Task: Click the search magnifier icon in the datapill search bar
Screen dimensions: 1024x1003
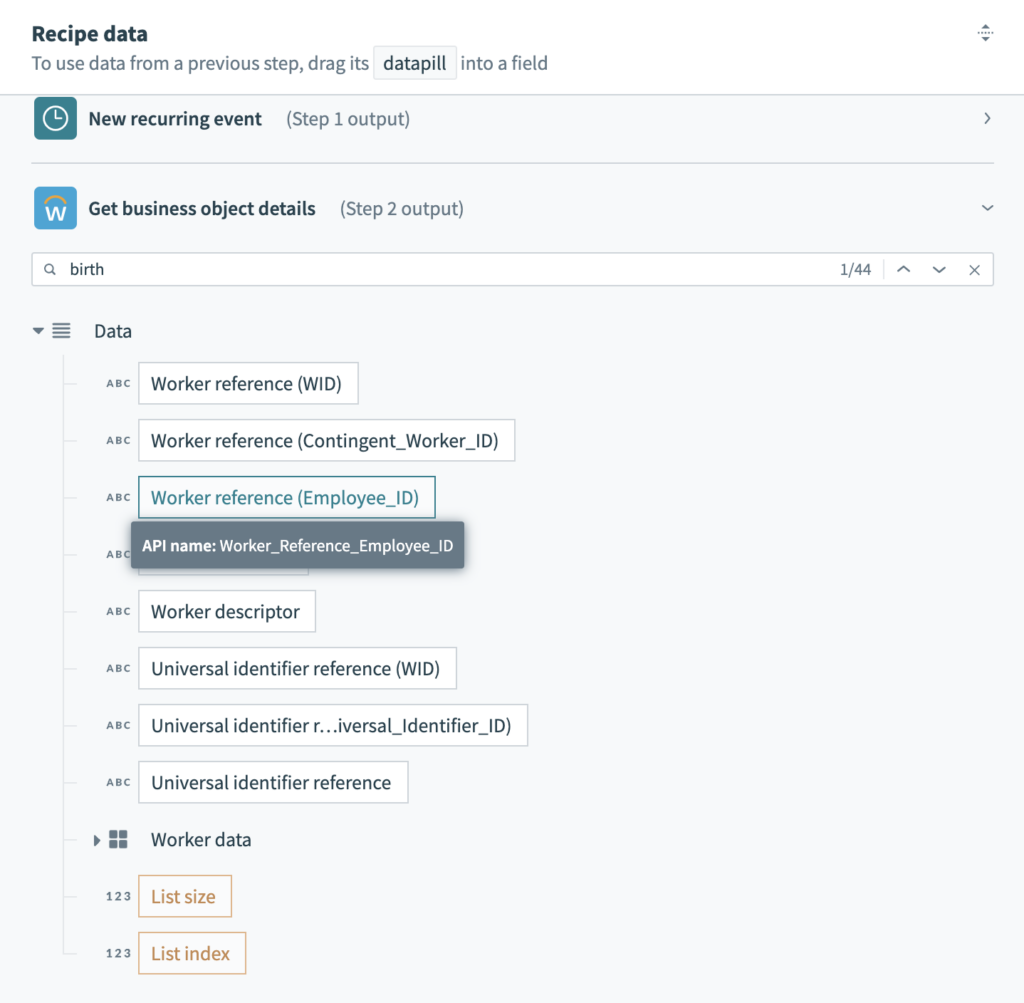Action: [49, 268]
